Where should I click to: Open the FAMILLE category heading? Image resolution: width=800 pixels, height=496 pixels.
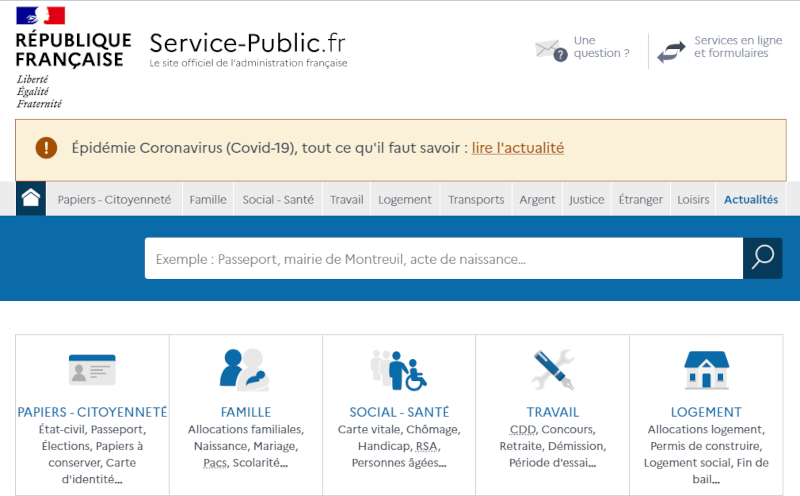click(246, 412)
